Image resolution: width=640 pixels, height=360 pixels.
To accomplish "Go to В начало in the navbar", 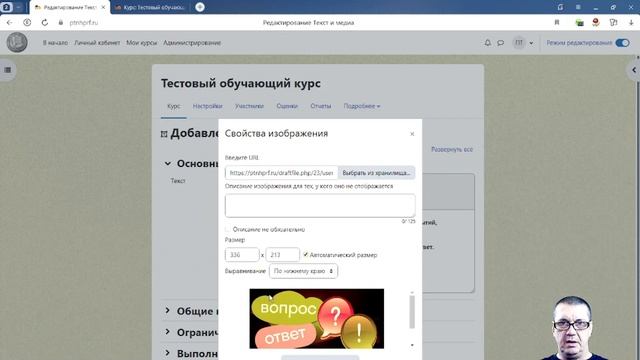I will [56, 43].
